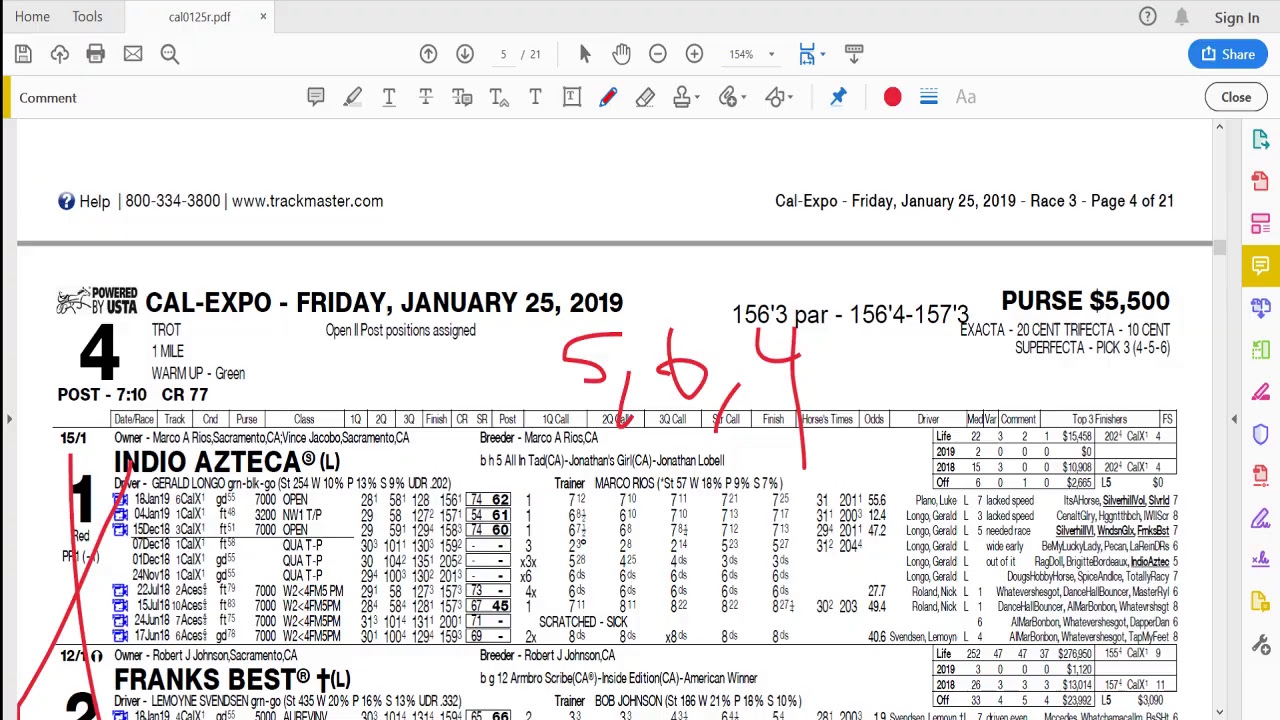1280x720 pixels.
Task: Switch to the Tools tab
Action: [87, 17]
